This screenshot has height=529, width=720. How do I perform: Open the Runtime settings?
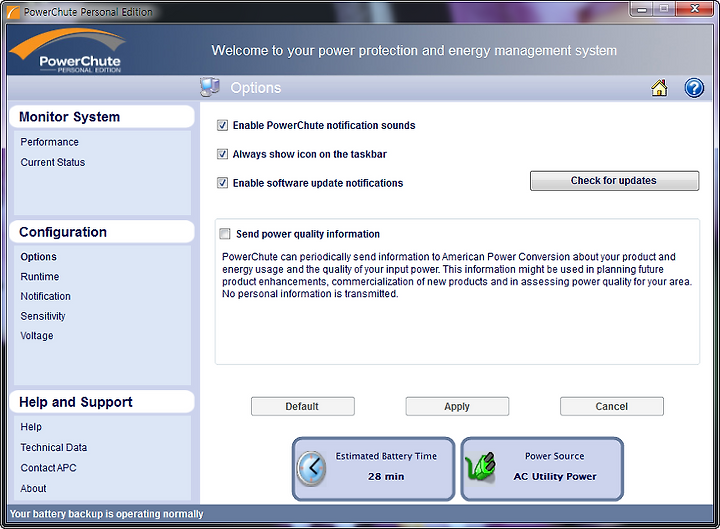point(40,277)
